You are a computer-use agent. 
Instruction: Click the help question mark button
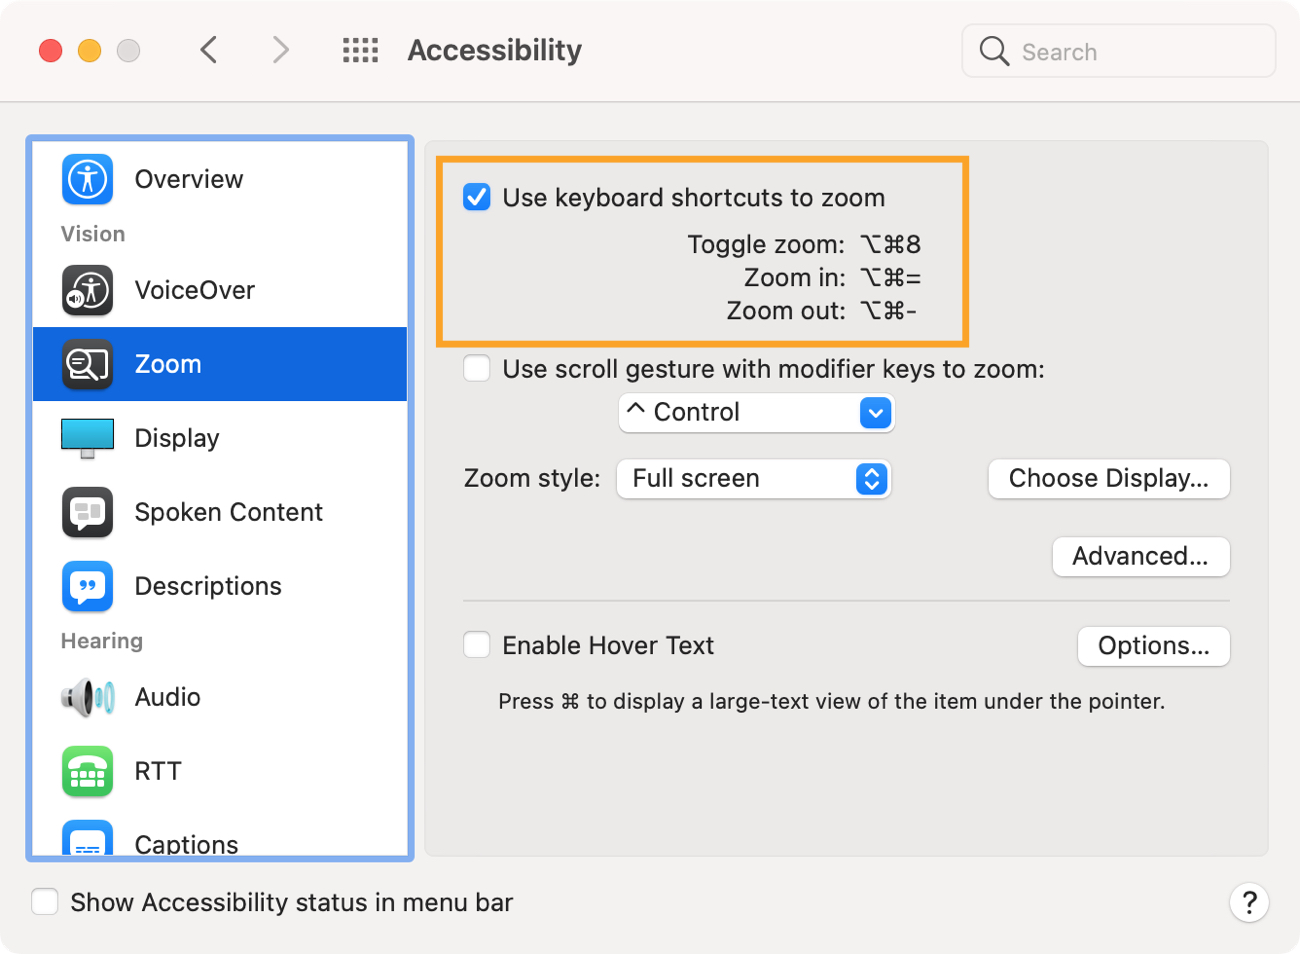[x=1249, y=903]
